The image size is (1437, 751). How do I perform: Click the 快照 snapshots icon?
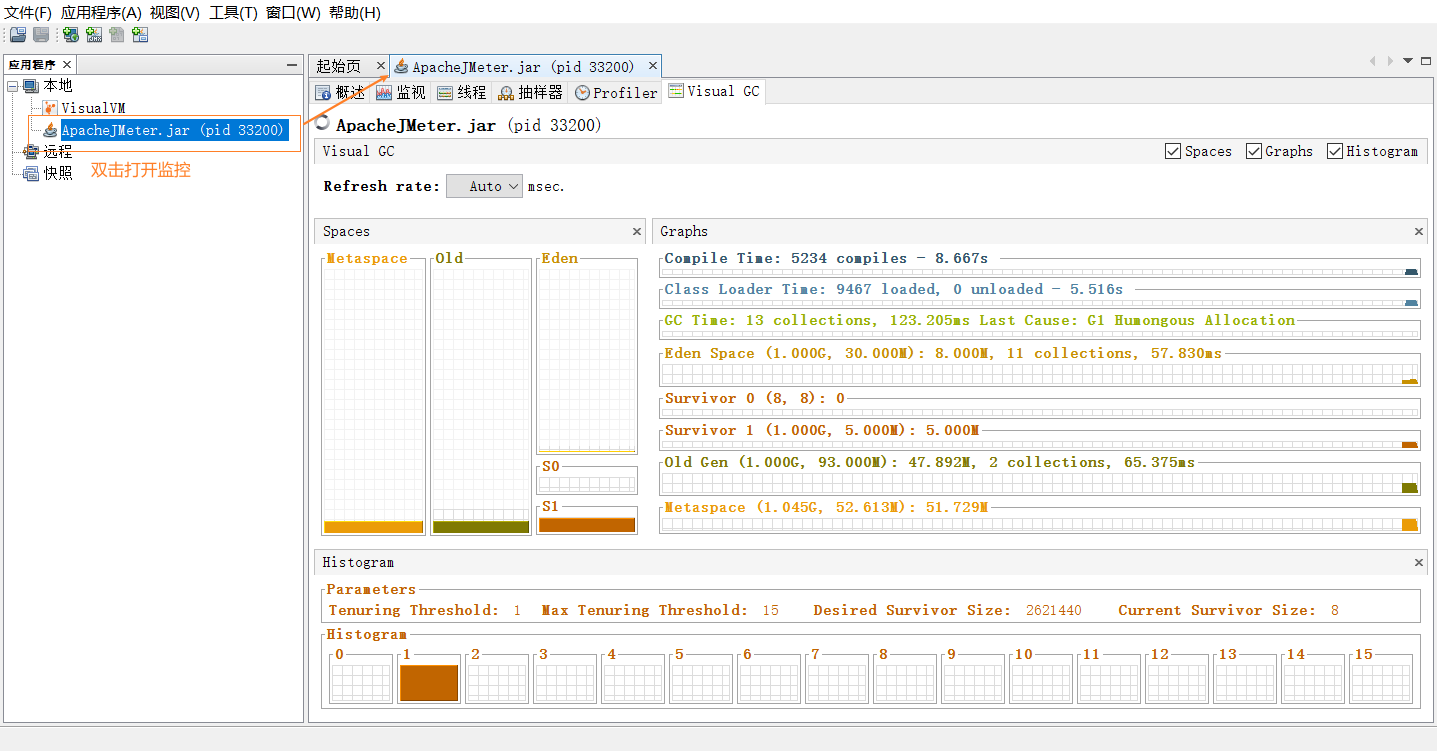point(31,173)
